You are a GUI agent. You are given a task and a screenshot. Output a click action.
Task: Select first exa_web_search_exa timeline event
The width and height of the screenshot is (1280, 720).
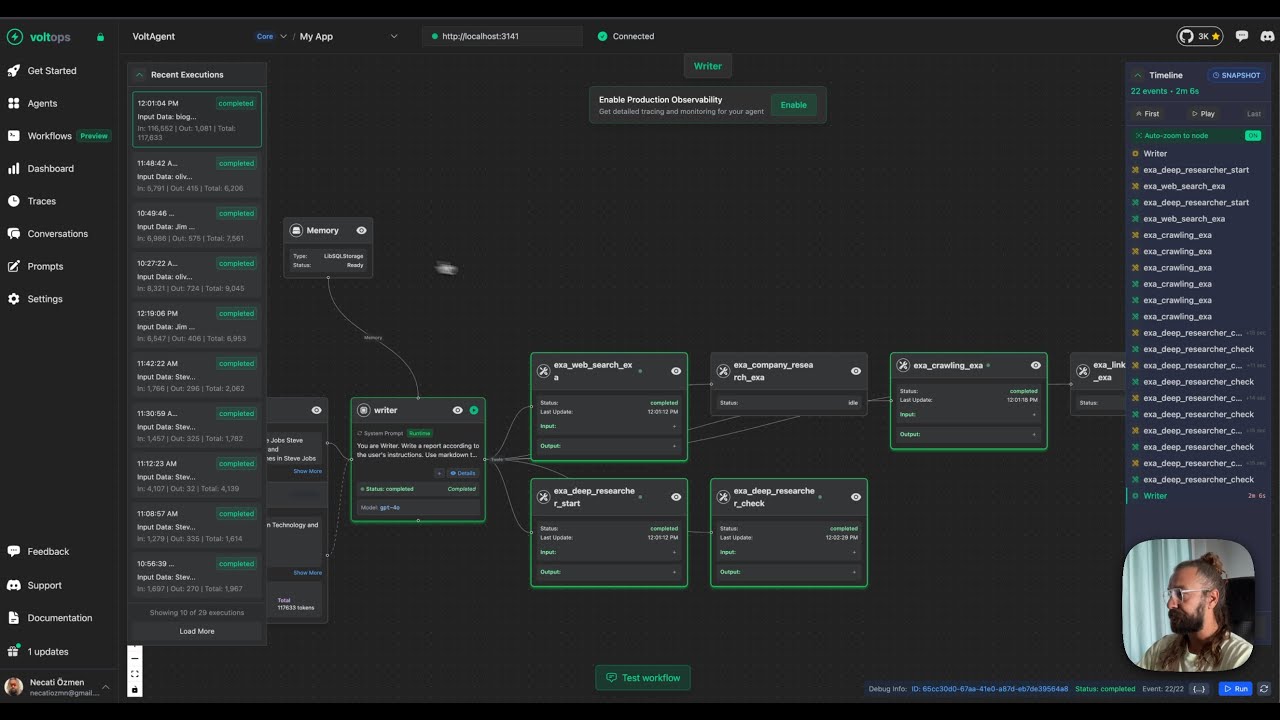tap(1196, 186)
